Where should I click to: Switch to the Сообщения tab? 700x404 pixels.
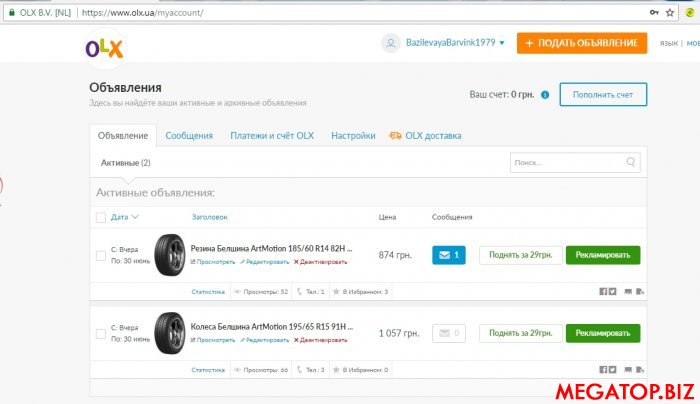click(189, 136)
